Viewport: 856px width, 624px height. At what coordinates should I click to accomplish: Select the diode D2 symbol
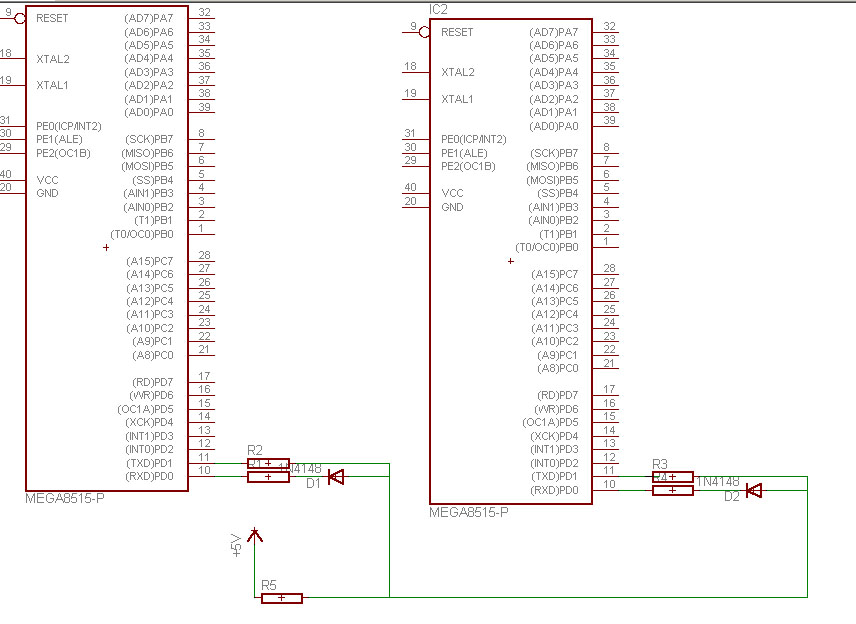[754, 491]
